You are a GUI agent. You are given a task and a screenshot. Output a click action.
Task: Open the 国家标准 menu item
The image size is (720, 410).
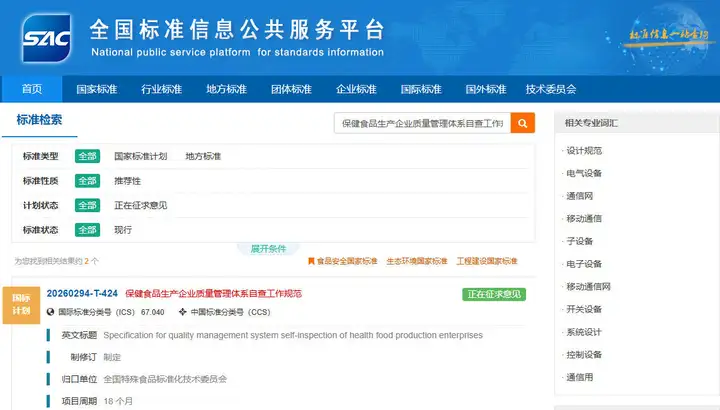(x=96, y=89)
